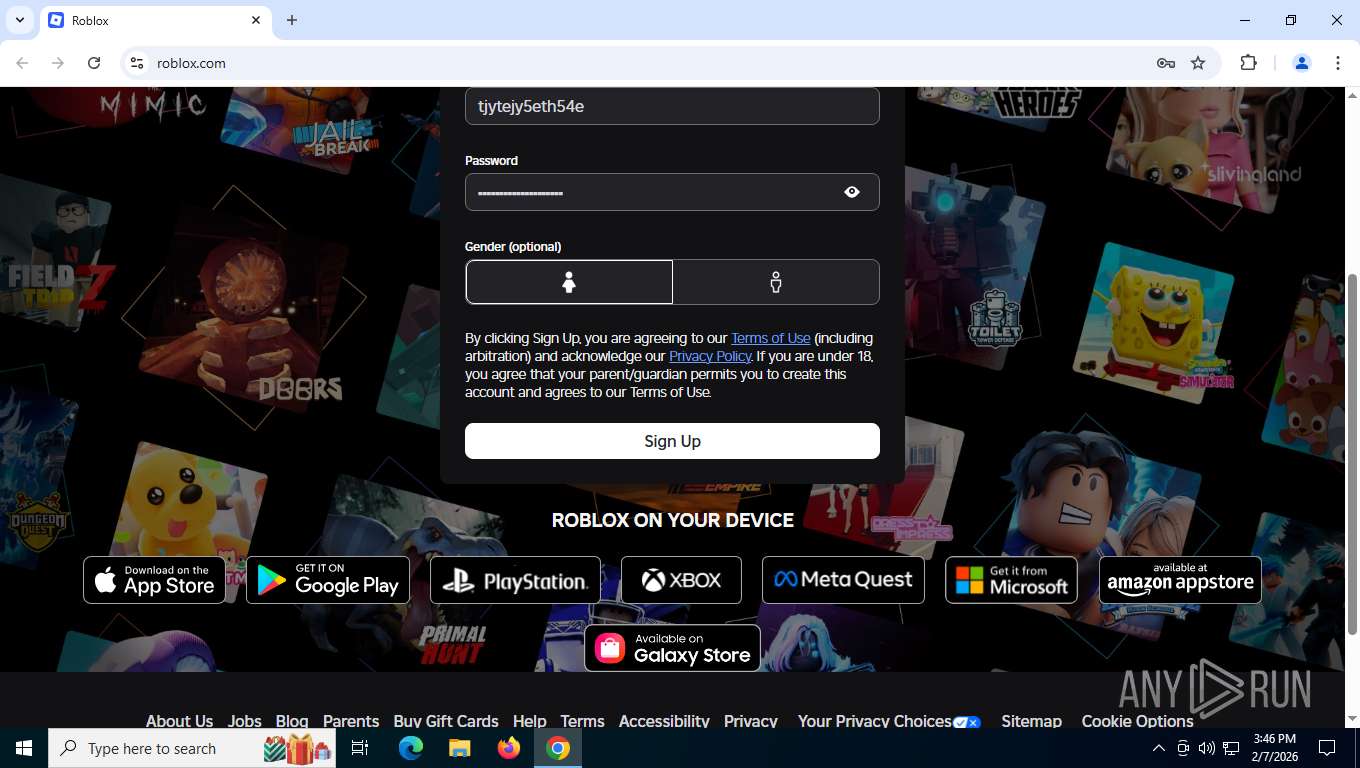Open the Galaxy Store badge

pyautogui.click(x=672, y=648)
